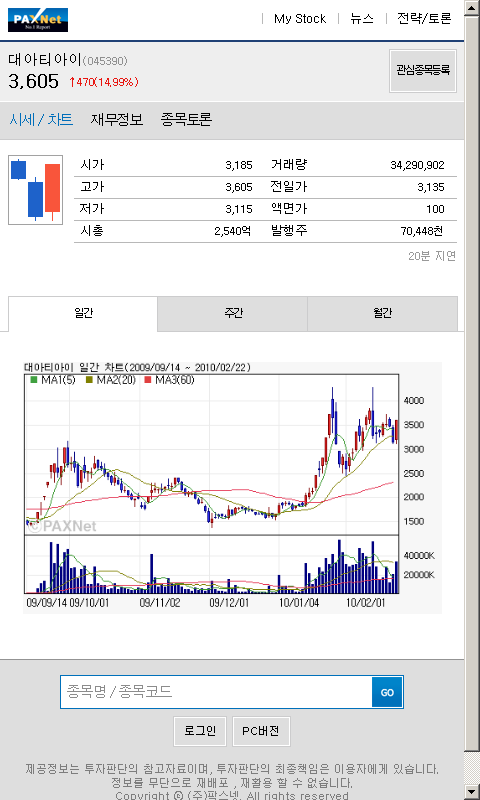Click the change value 470(14.99%)

point(104,82)
